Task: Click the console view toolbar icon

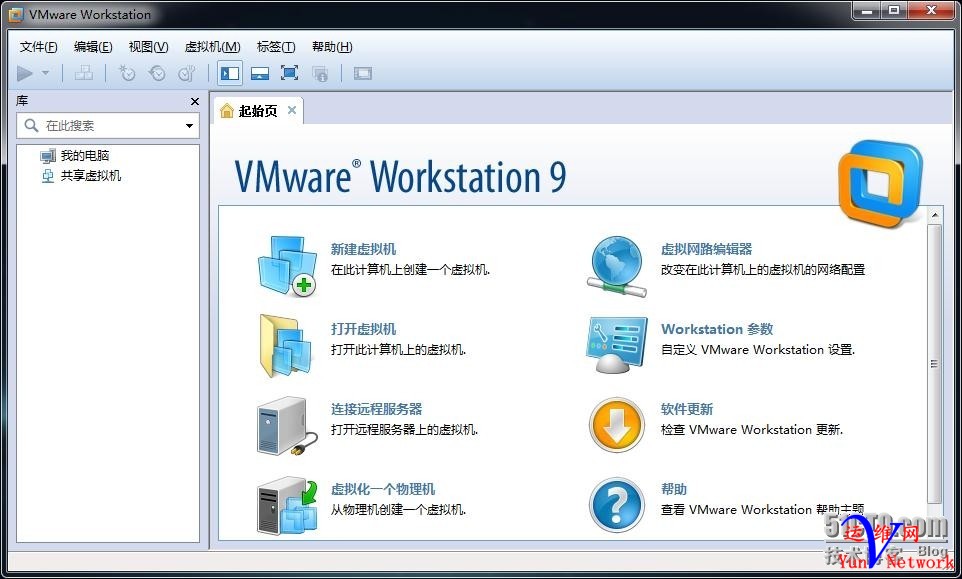Action: (x=363, y=74)
